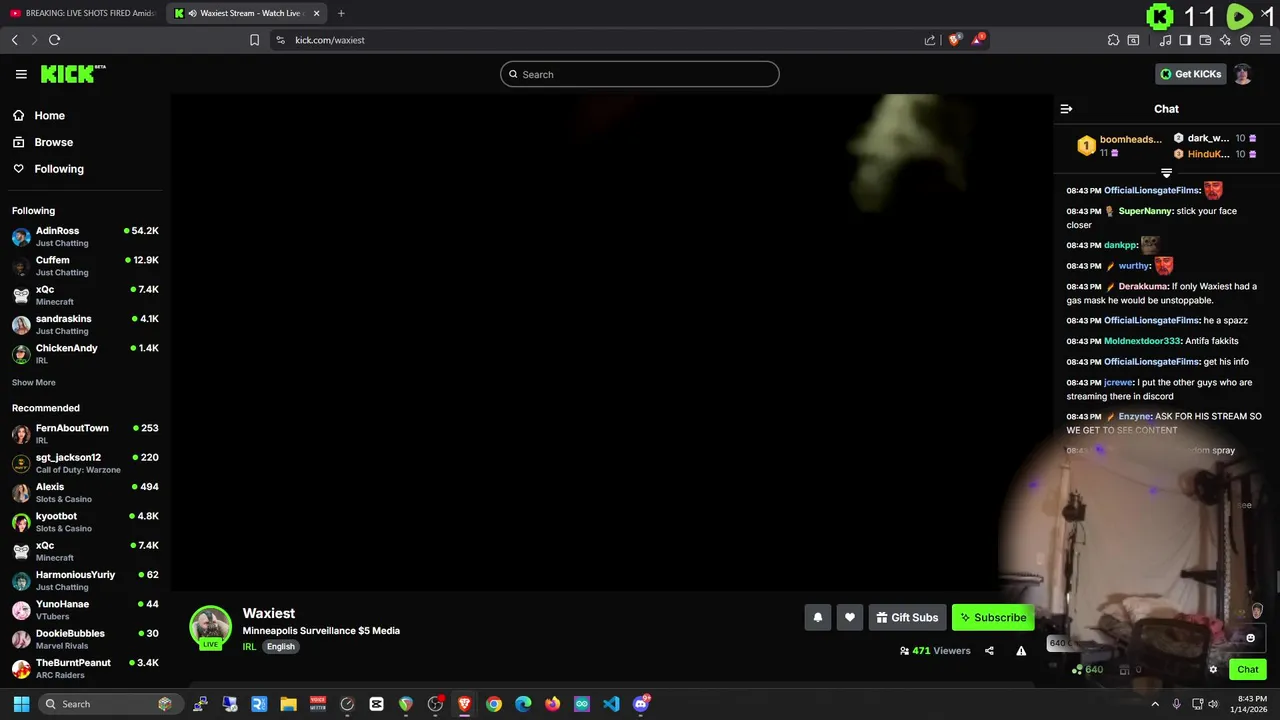Image resolution: width=1280 pixels, height=720 pixels.
Task: Open VS Code from the taskbar
Action: point(611,704)
